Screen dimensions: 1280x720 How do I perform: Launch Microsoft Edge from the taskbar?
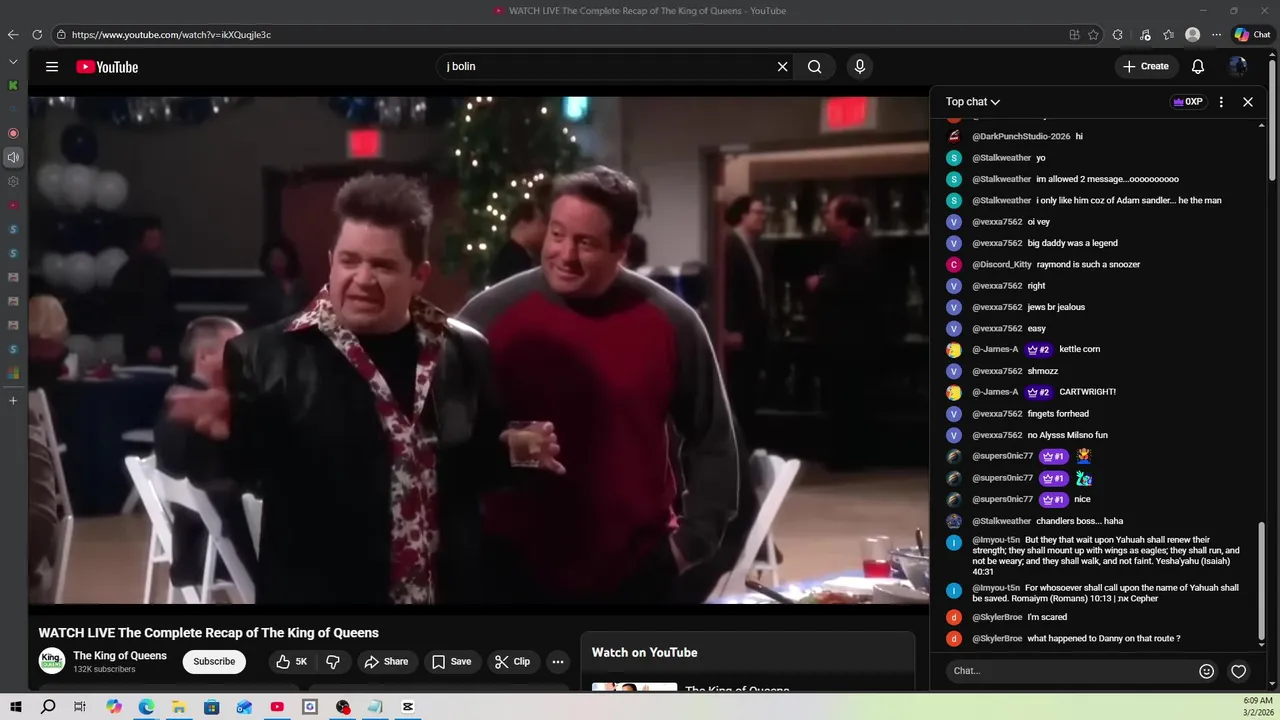pyautogui.click(x=146, y=707)
